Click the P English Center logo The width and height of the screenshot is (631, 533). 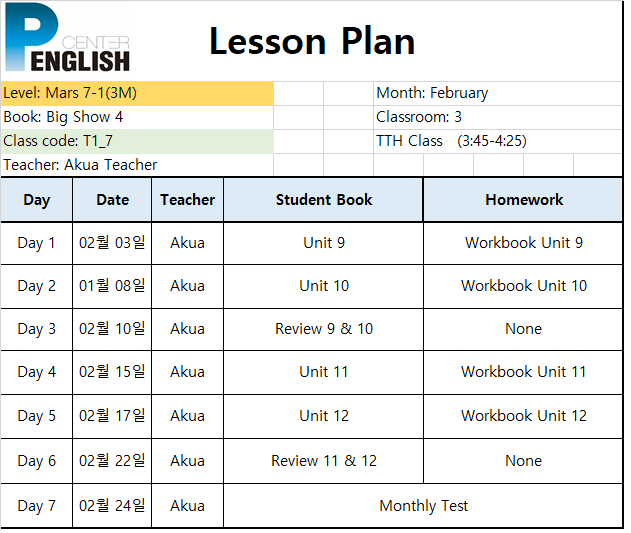pyautogui.click(x=67, y=37)
